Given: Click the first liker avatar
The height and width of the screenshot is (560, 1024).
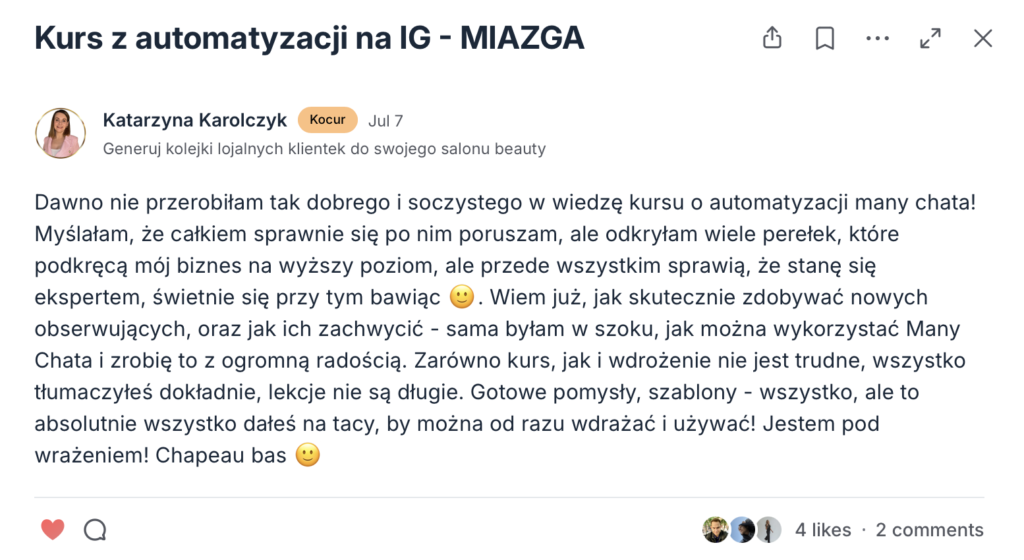Looking at the screenshot, I should [715, 530].
